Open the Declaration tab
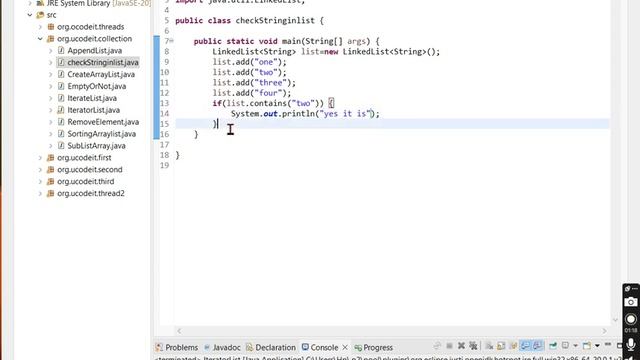The width and height of the screenshot is (640, 360). pos(271,347)
